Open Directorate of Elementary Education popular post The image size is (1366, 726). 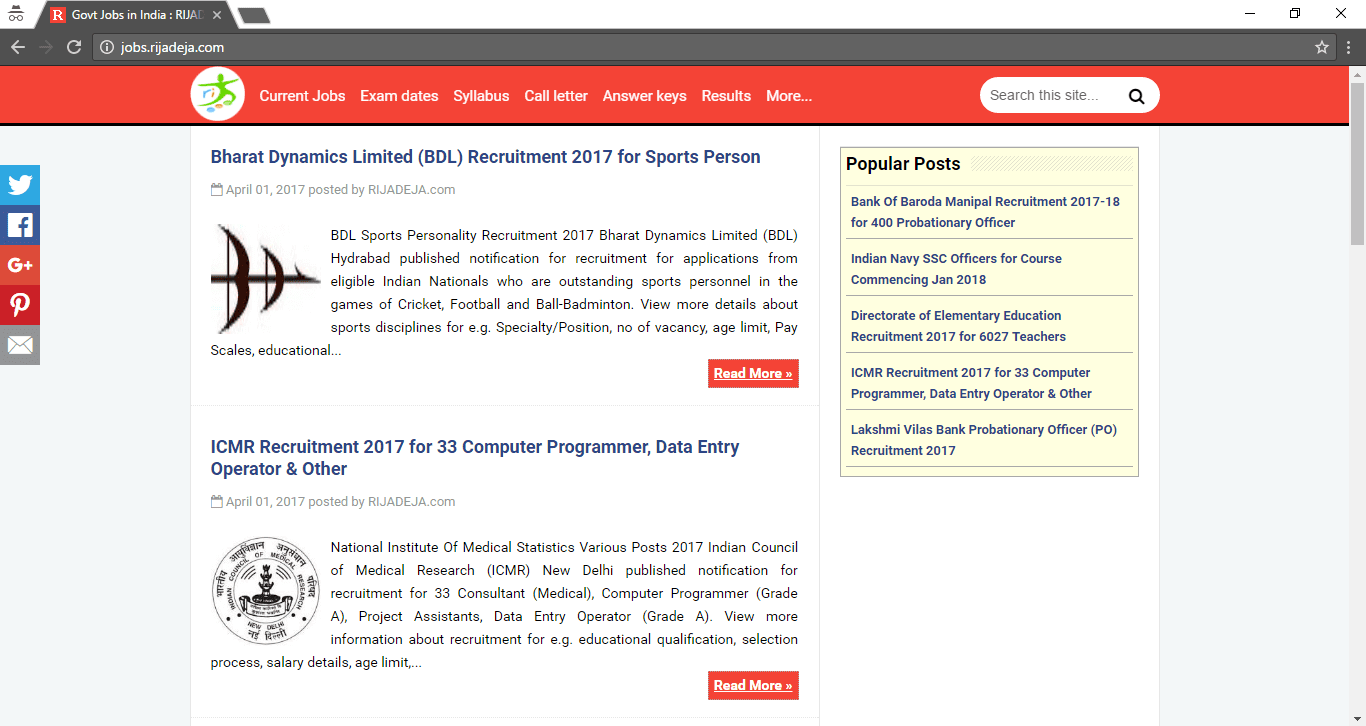(958, 326)
